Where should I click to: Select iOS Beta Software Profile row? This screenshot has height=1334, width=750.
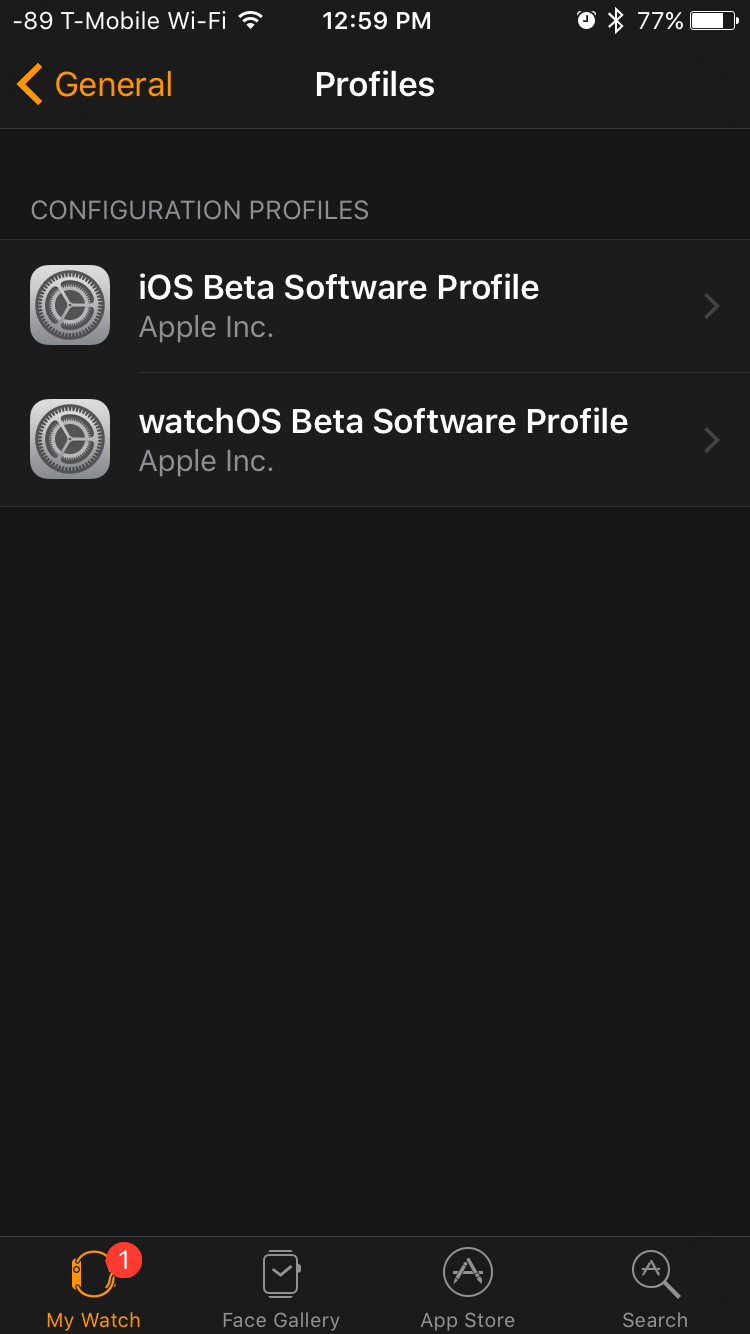tap(375, 306)
